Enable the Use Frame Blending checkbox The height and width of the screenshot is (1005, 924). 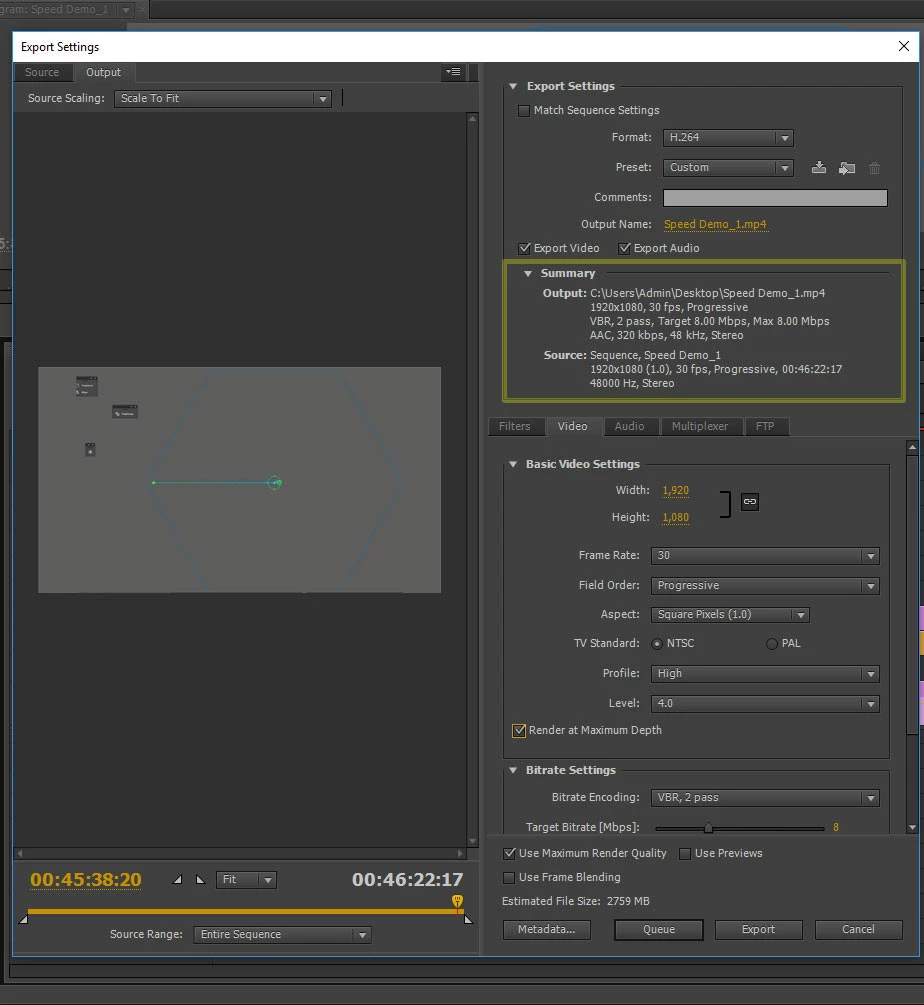click(x=509, y=877)
